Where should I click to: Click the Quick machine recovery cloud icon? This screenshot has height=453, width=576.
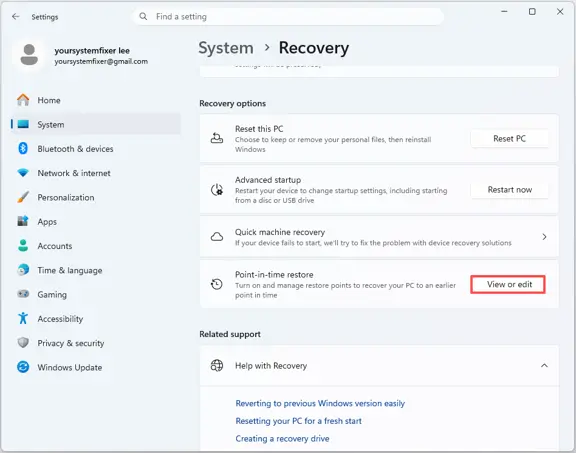tap(217, 237)
